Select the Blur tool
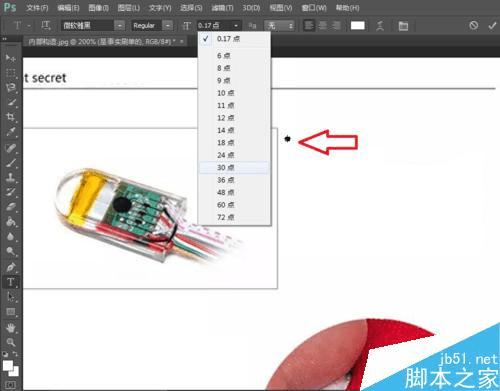This screenshot has width=500, height=391. coord(10,236)
